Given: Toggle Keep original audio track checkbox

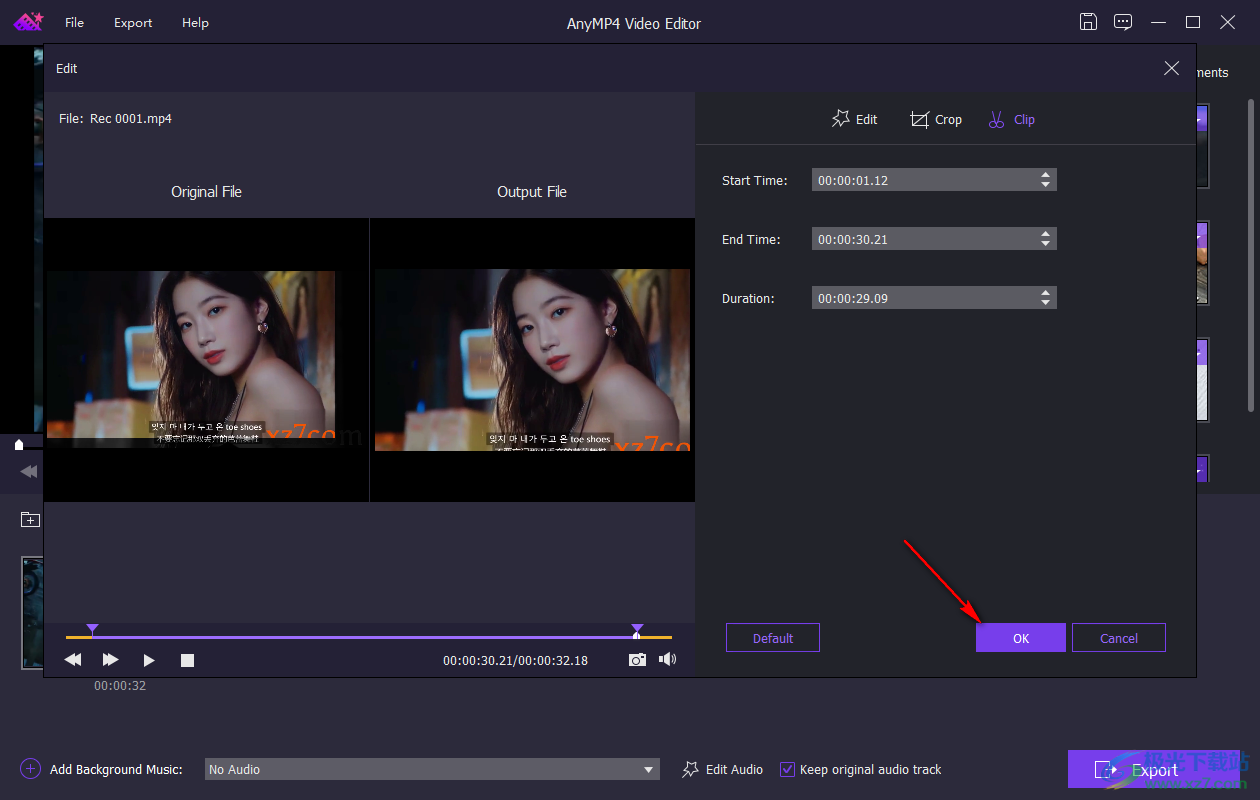Looking at the screenshot, I should click(x=787, y=769).
